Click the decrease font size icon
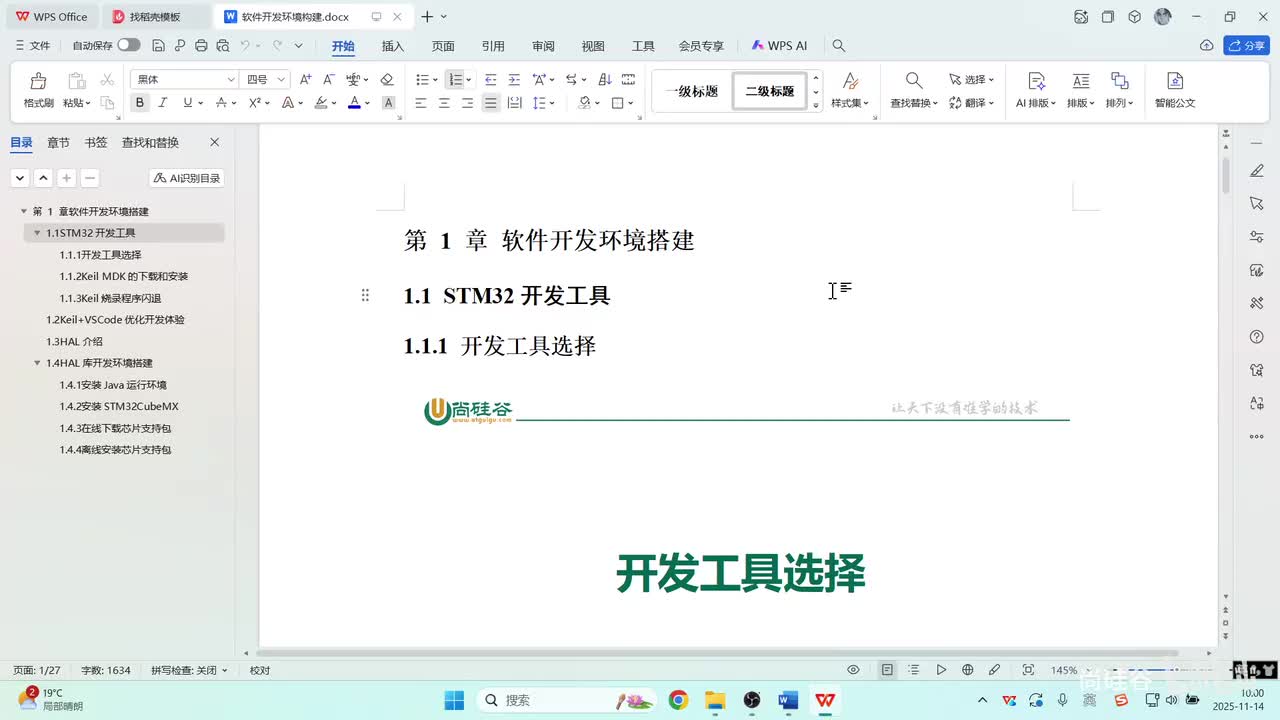Viewport: 1280px width, 720px height. (x=328, y=79)
